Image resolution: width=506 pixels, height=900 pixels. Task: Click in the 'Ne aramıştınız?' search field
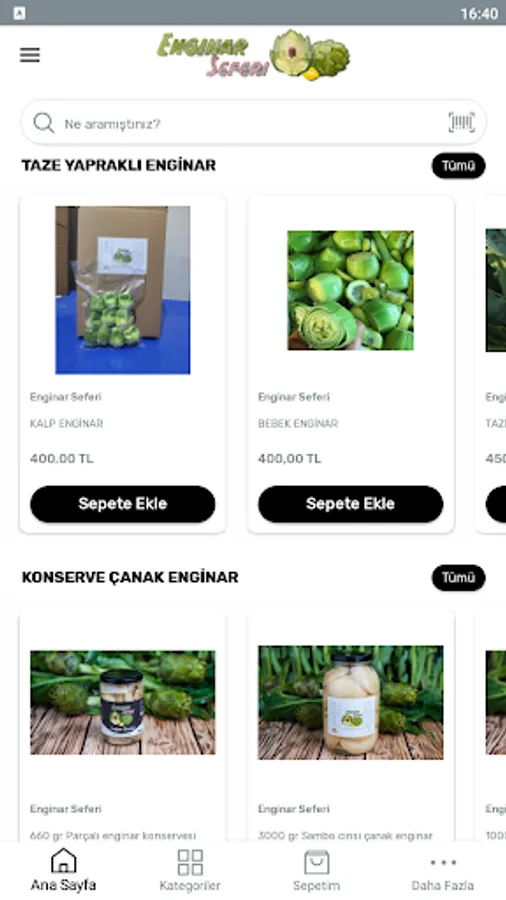(x=253, y=123)
